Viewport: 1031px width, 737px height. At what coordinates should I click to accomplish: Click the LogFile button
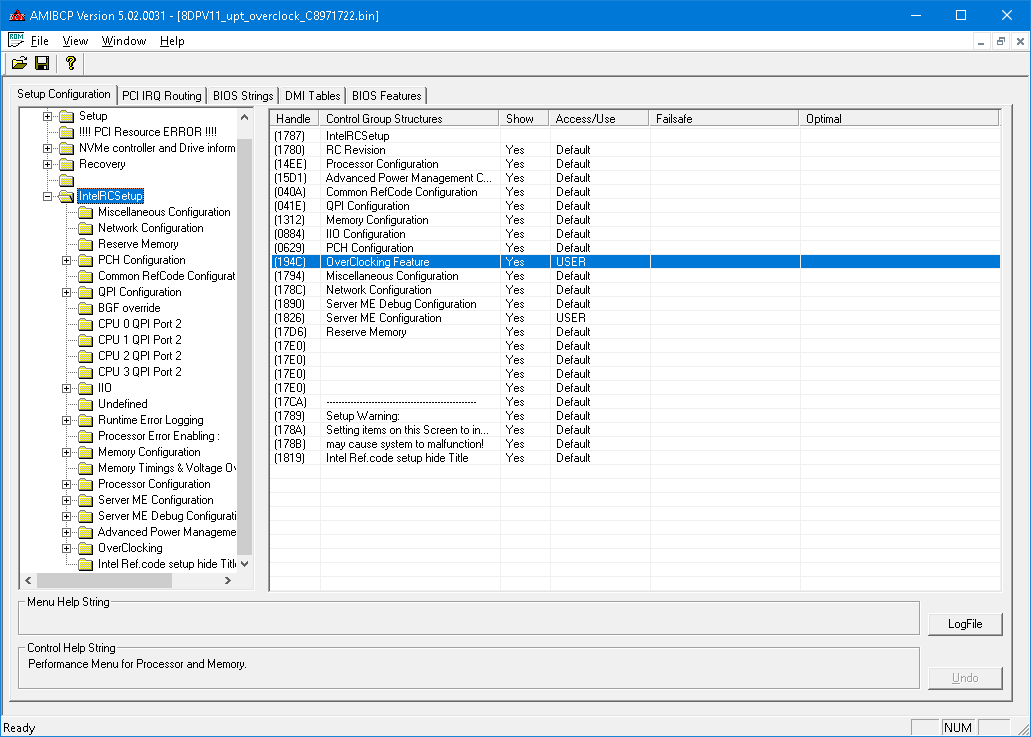click(965, 624)
